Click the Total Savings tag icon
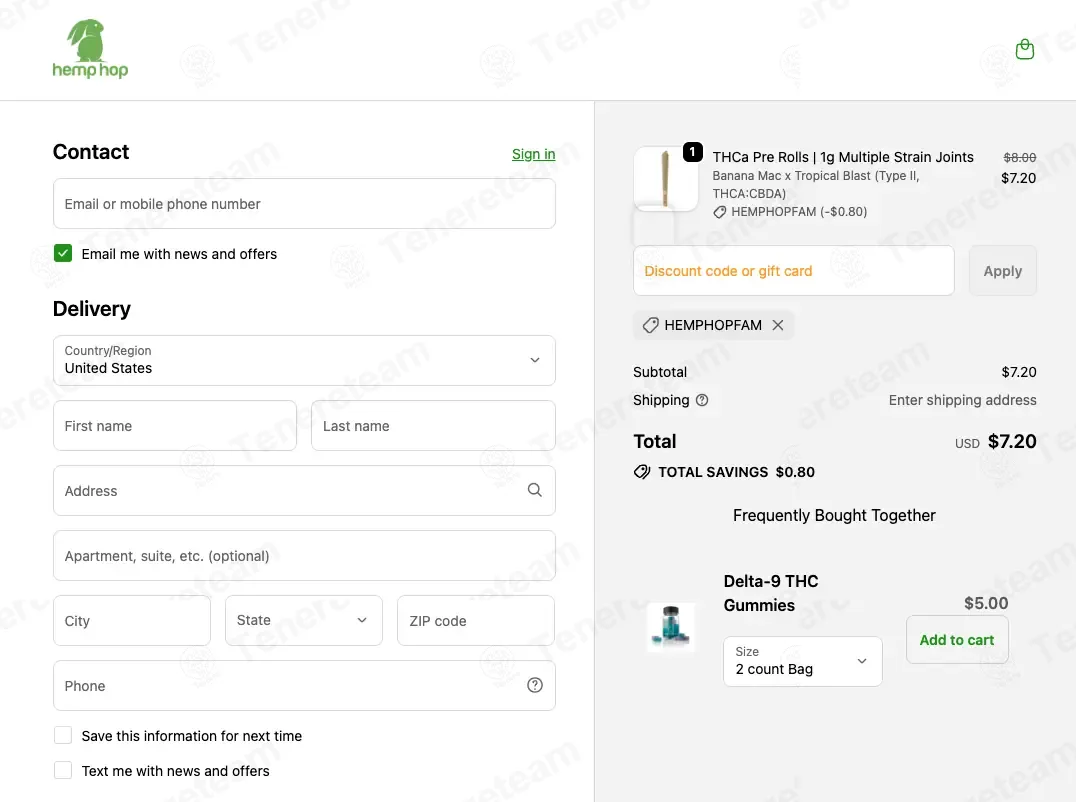 point(642,472)
